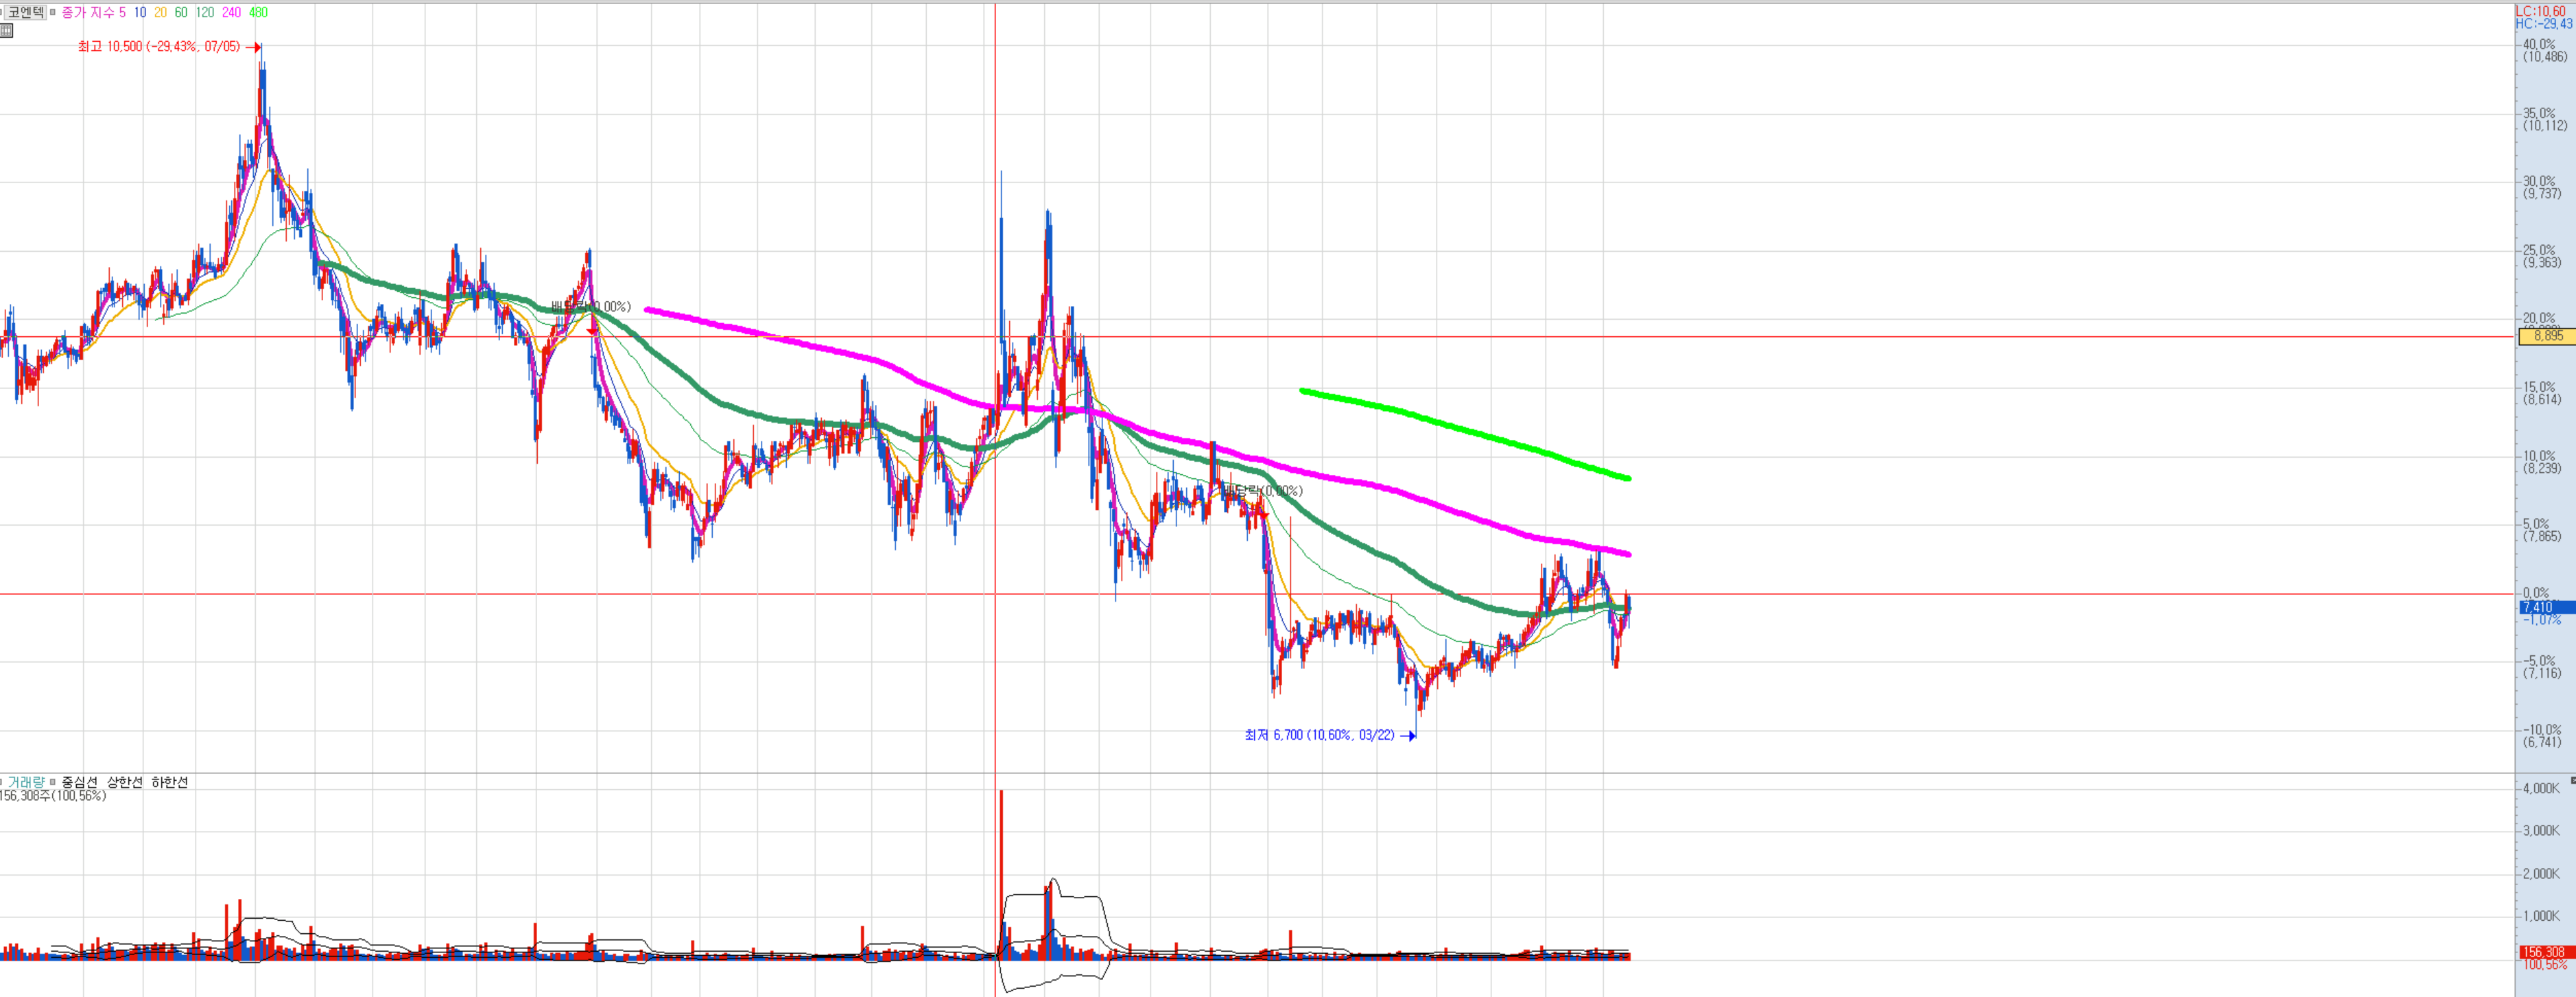Select the blue 10-period moving average label
The width and height of the screenshot is (2576, 997).
[x=140, y=12]
